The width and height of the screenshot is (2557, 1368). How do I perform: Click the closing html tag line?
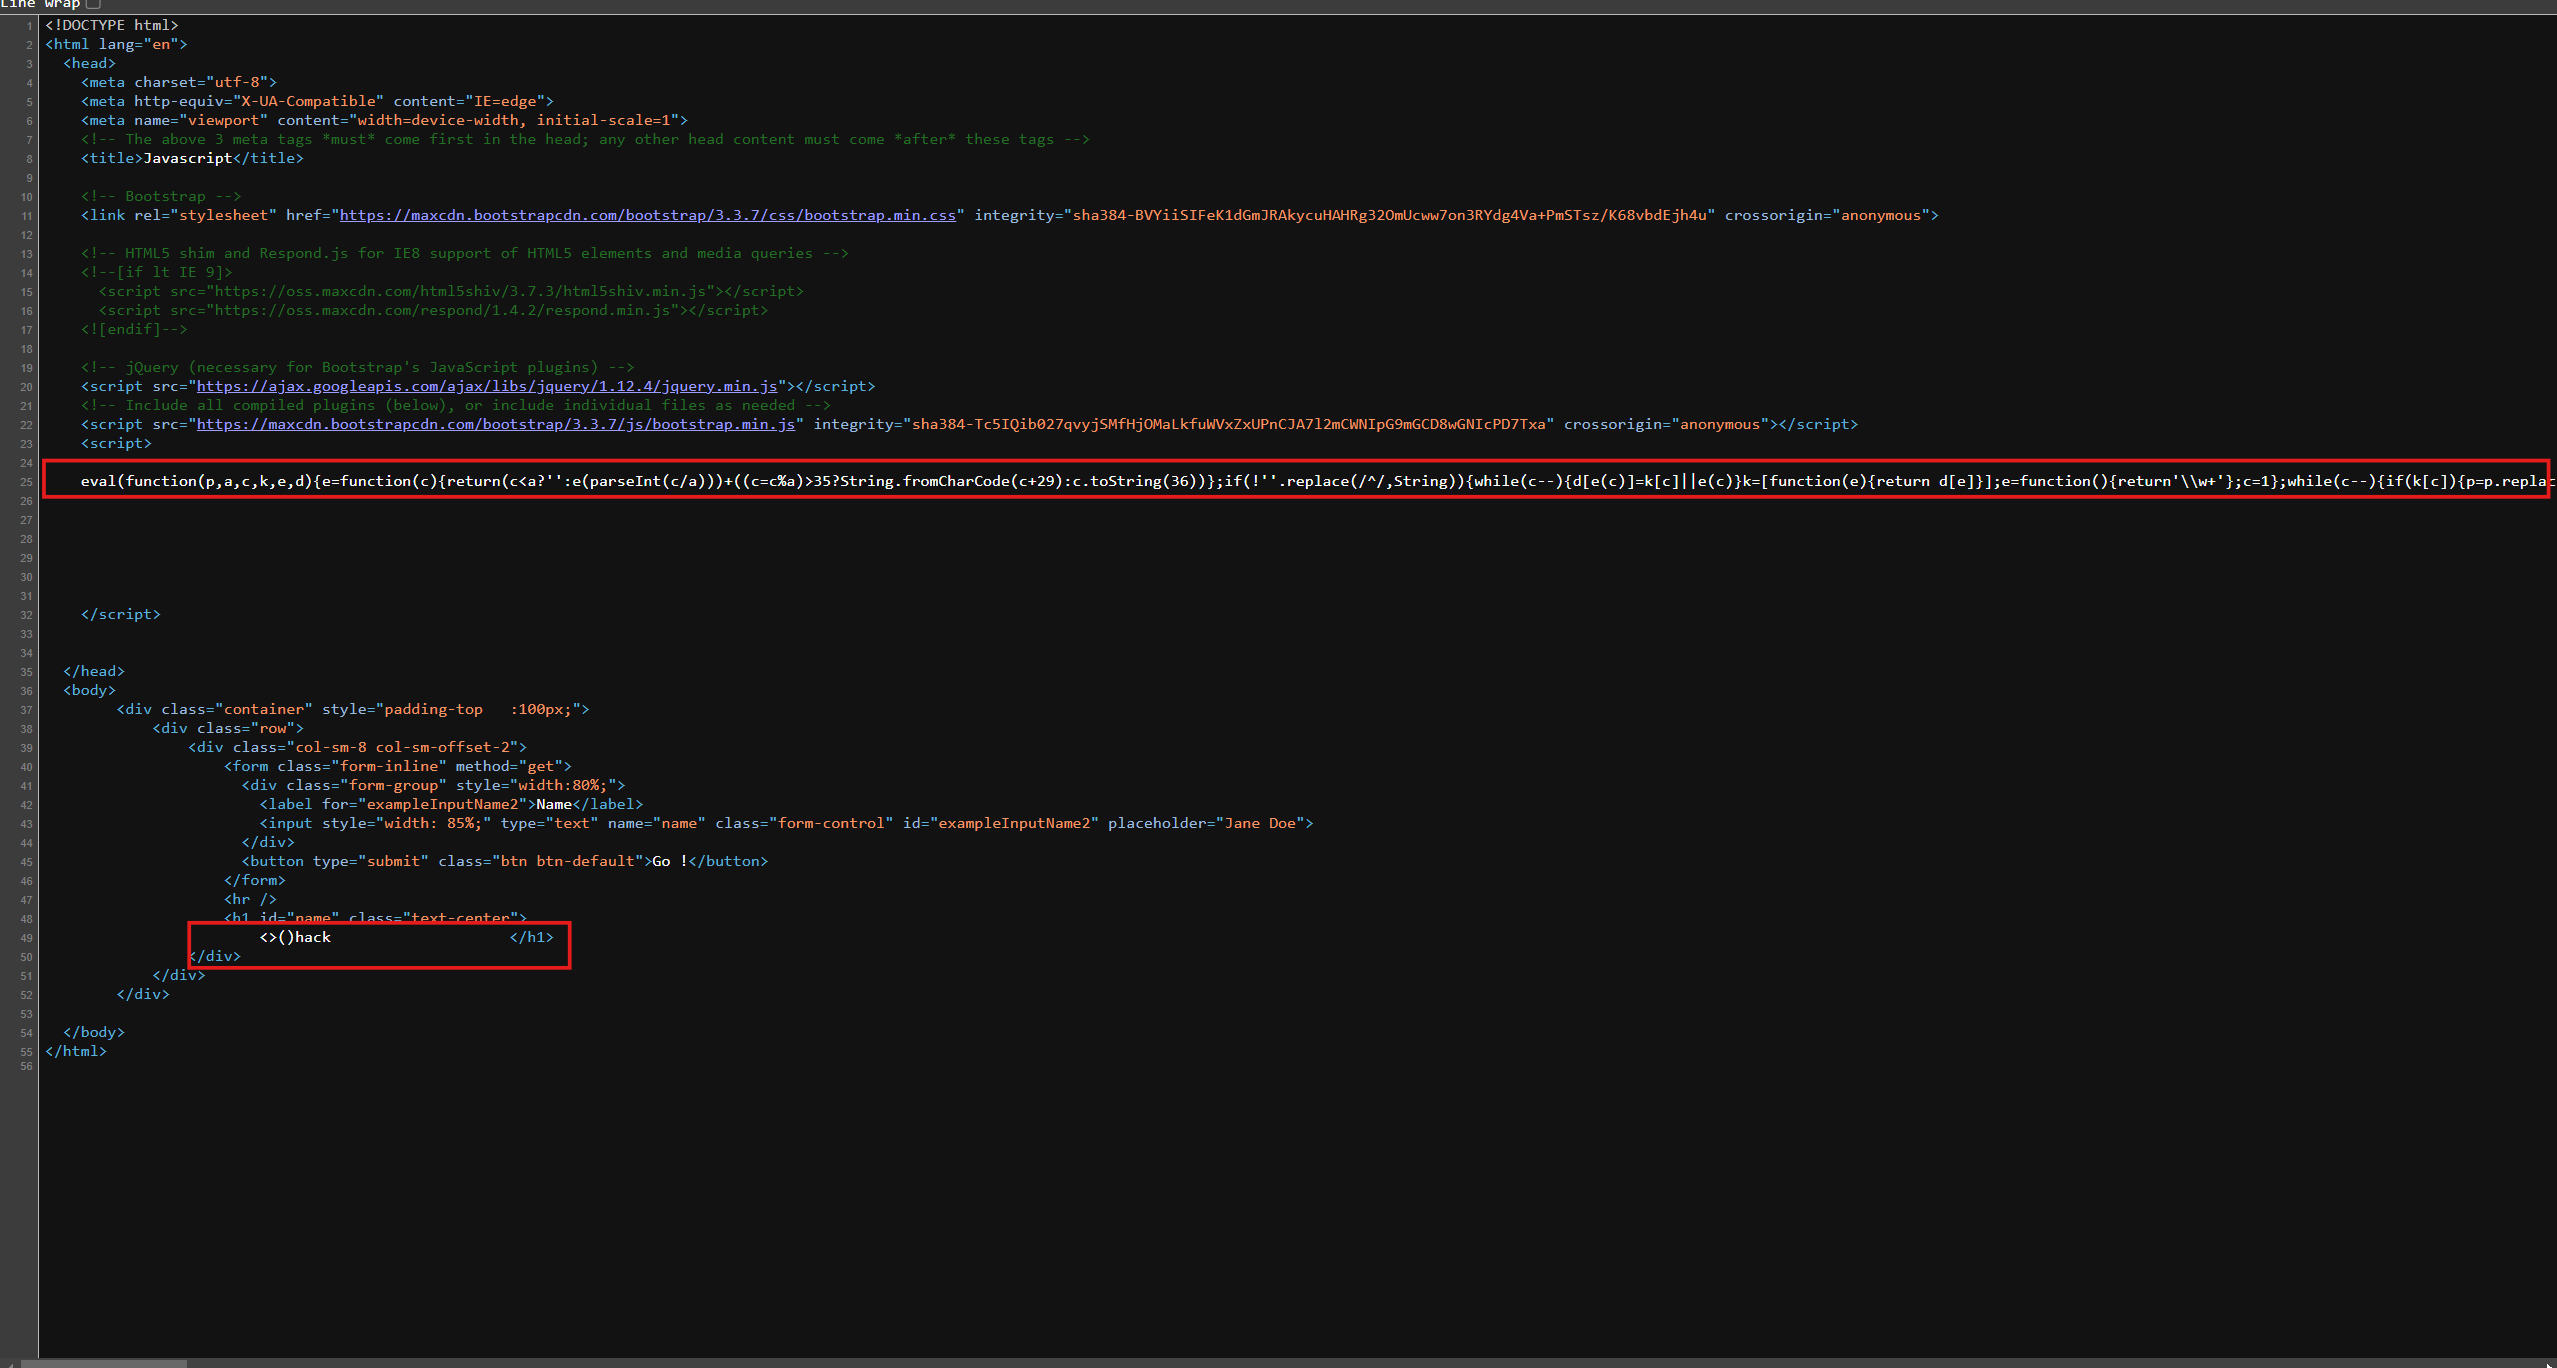(x=75, y=1051)
